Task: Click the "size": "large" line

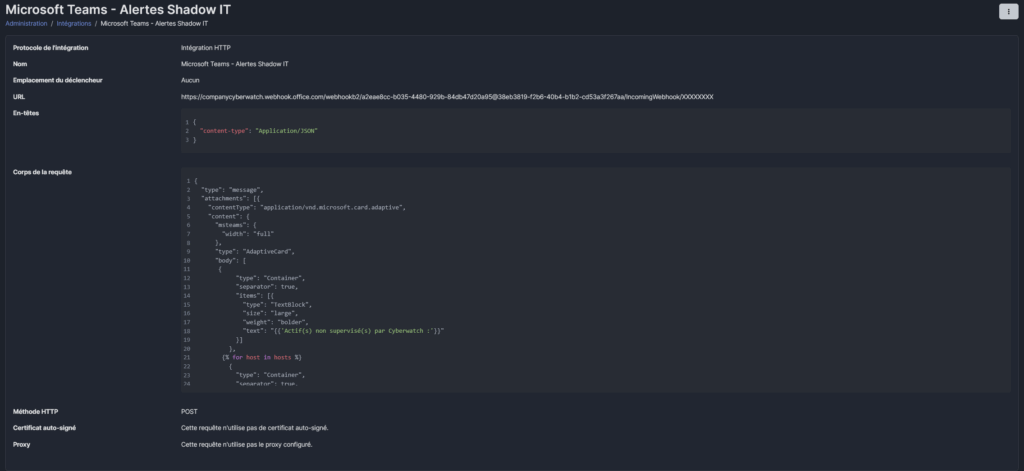Action: 270,313
